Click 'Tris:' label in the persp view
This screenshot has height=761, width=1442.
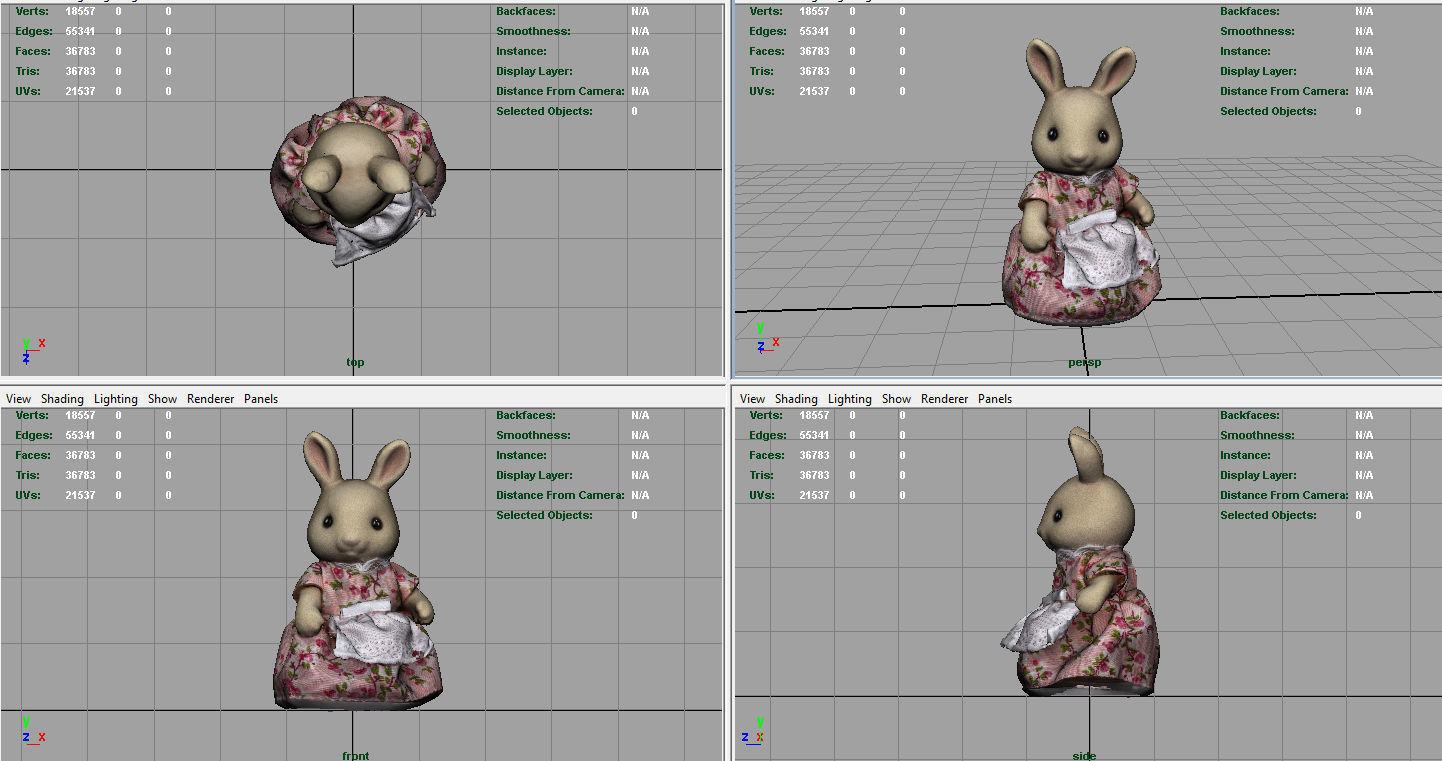(x=761, y=71)
